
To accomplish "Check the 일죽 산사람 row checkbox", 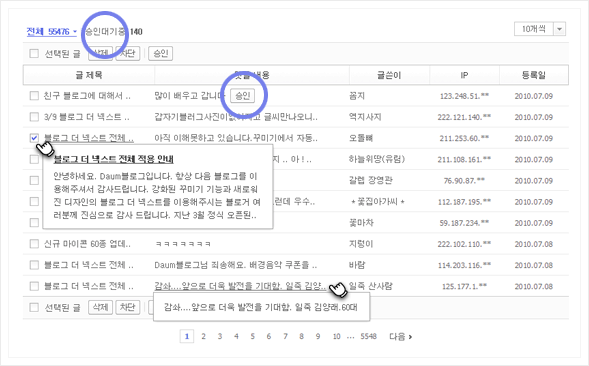I will tap(34, 286).
